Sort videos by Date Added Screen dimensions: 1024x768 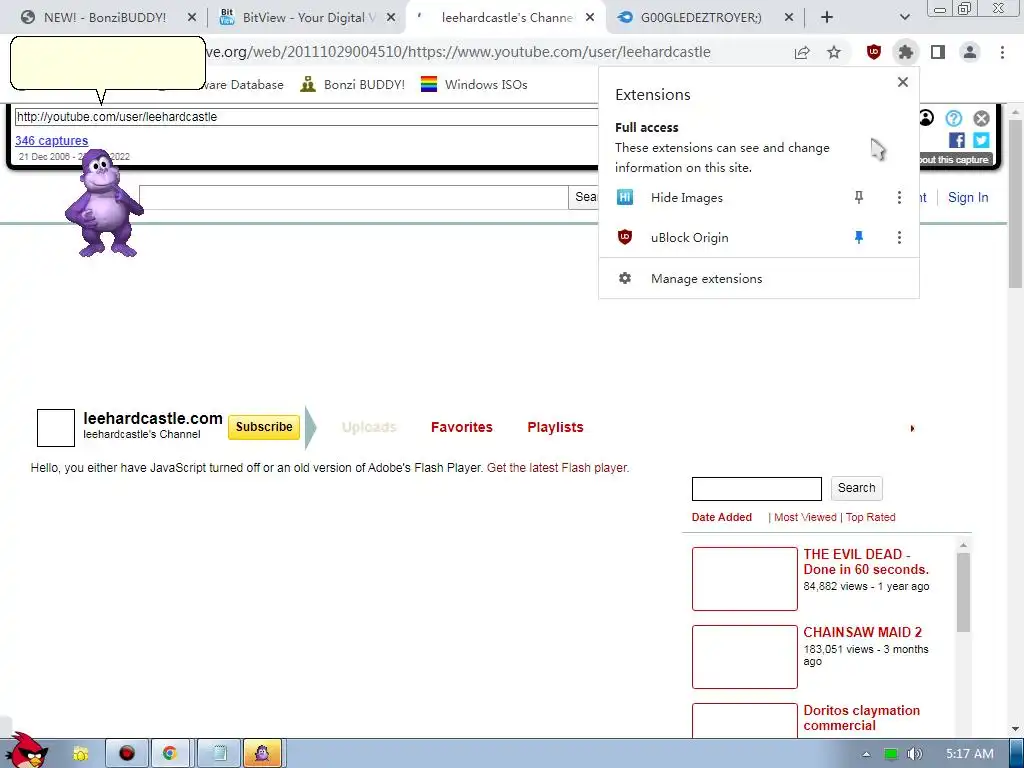(722, 517)
